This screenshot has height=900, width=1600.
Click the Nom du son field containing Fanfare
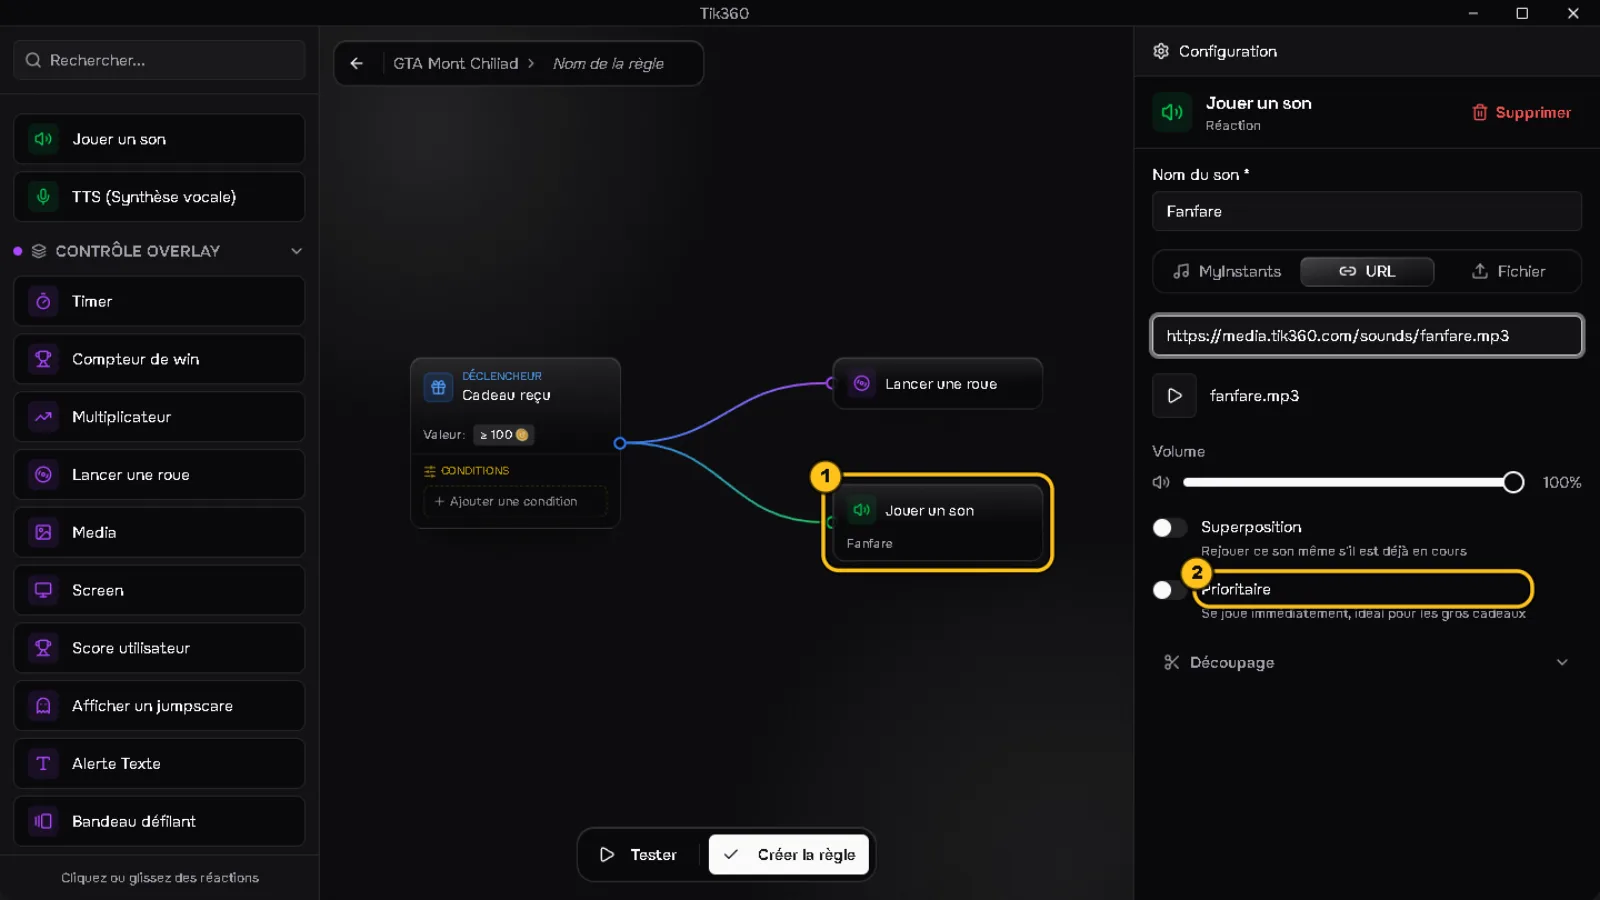coord(1367,211)
